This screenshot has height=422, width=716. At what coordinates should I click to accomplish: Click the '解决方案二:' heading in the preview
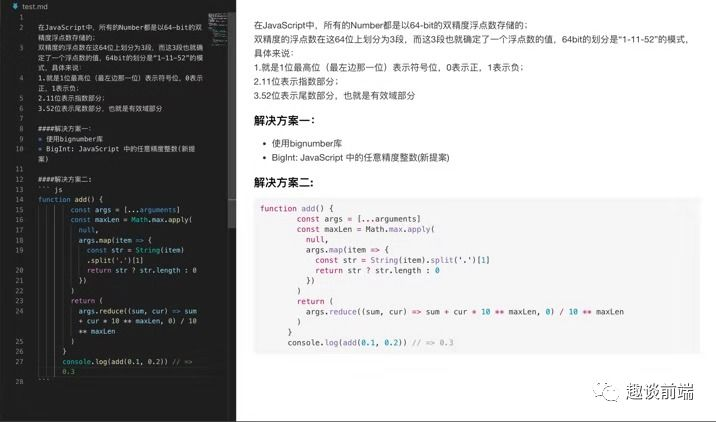pos(284,183)
